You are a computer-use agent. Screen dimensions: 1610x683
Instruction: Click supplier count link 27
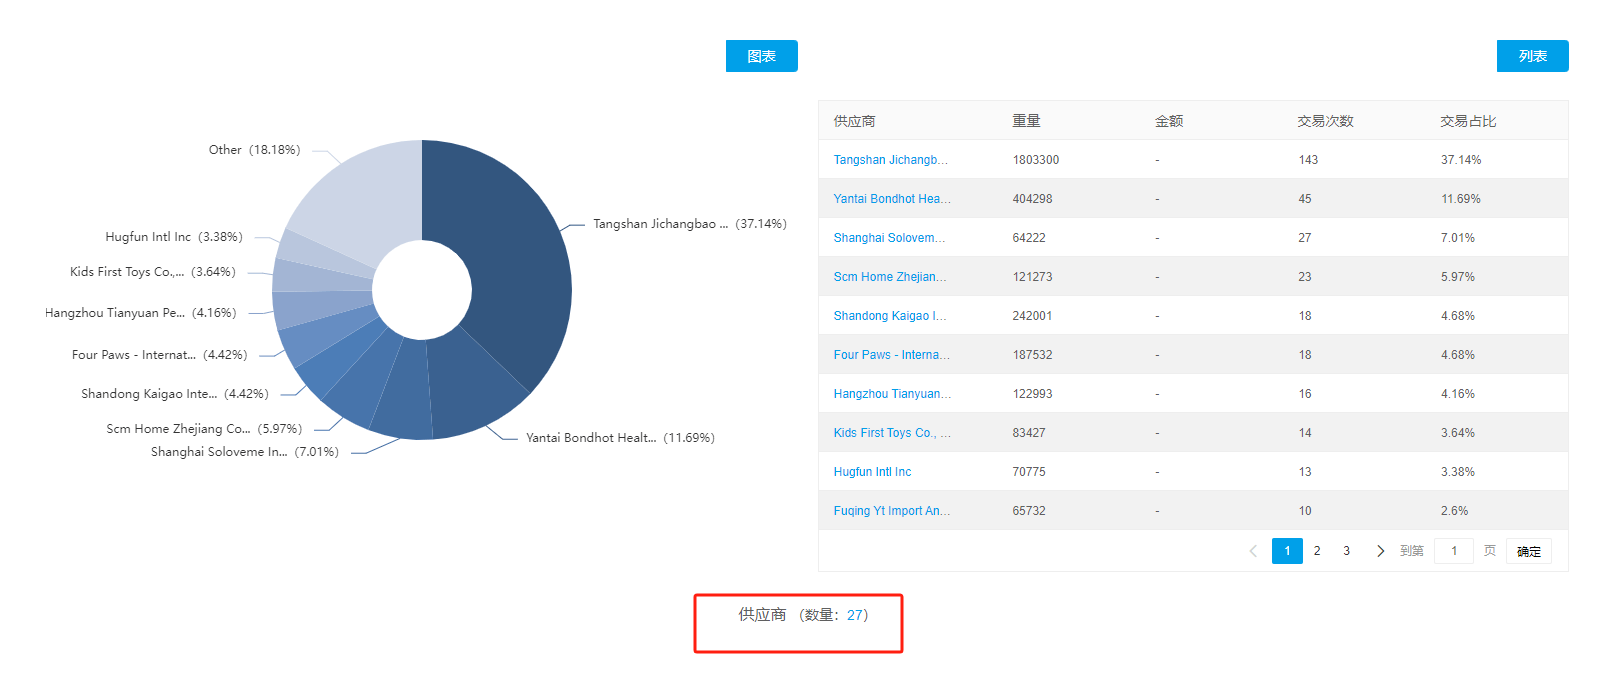[854, 615]
